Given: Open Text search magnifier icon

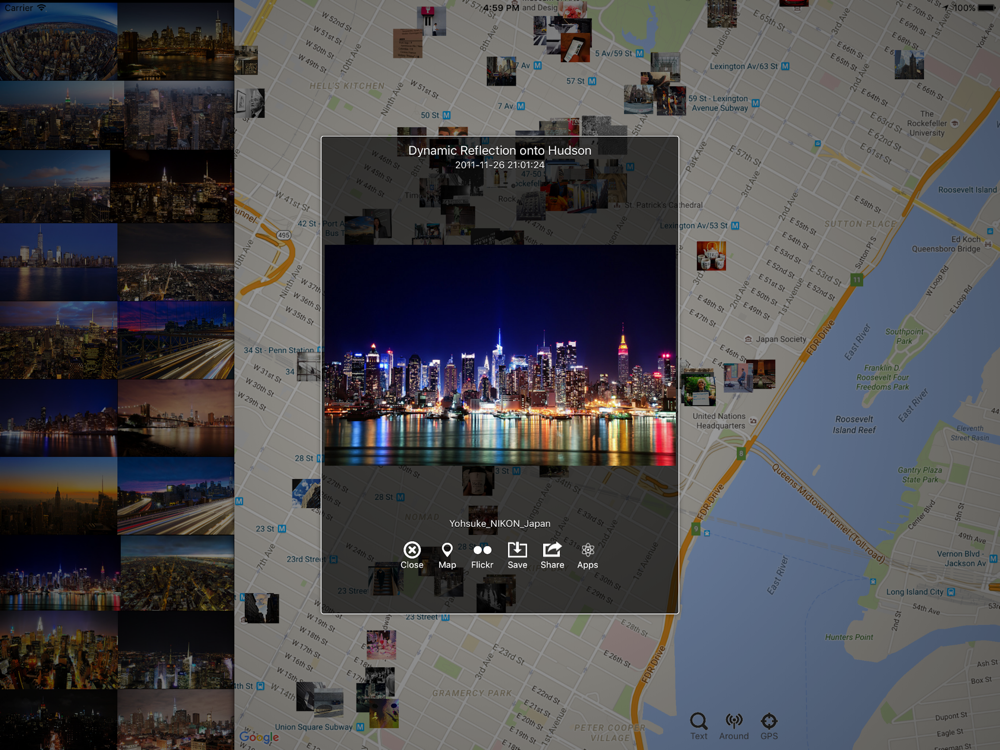Looking at the screenshot, I should [x=699, y=726].
